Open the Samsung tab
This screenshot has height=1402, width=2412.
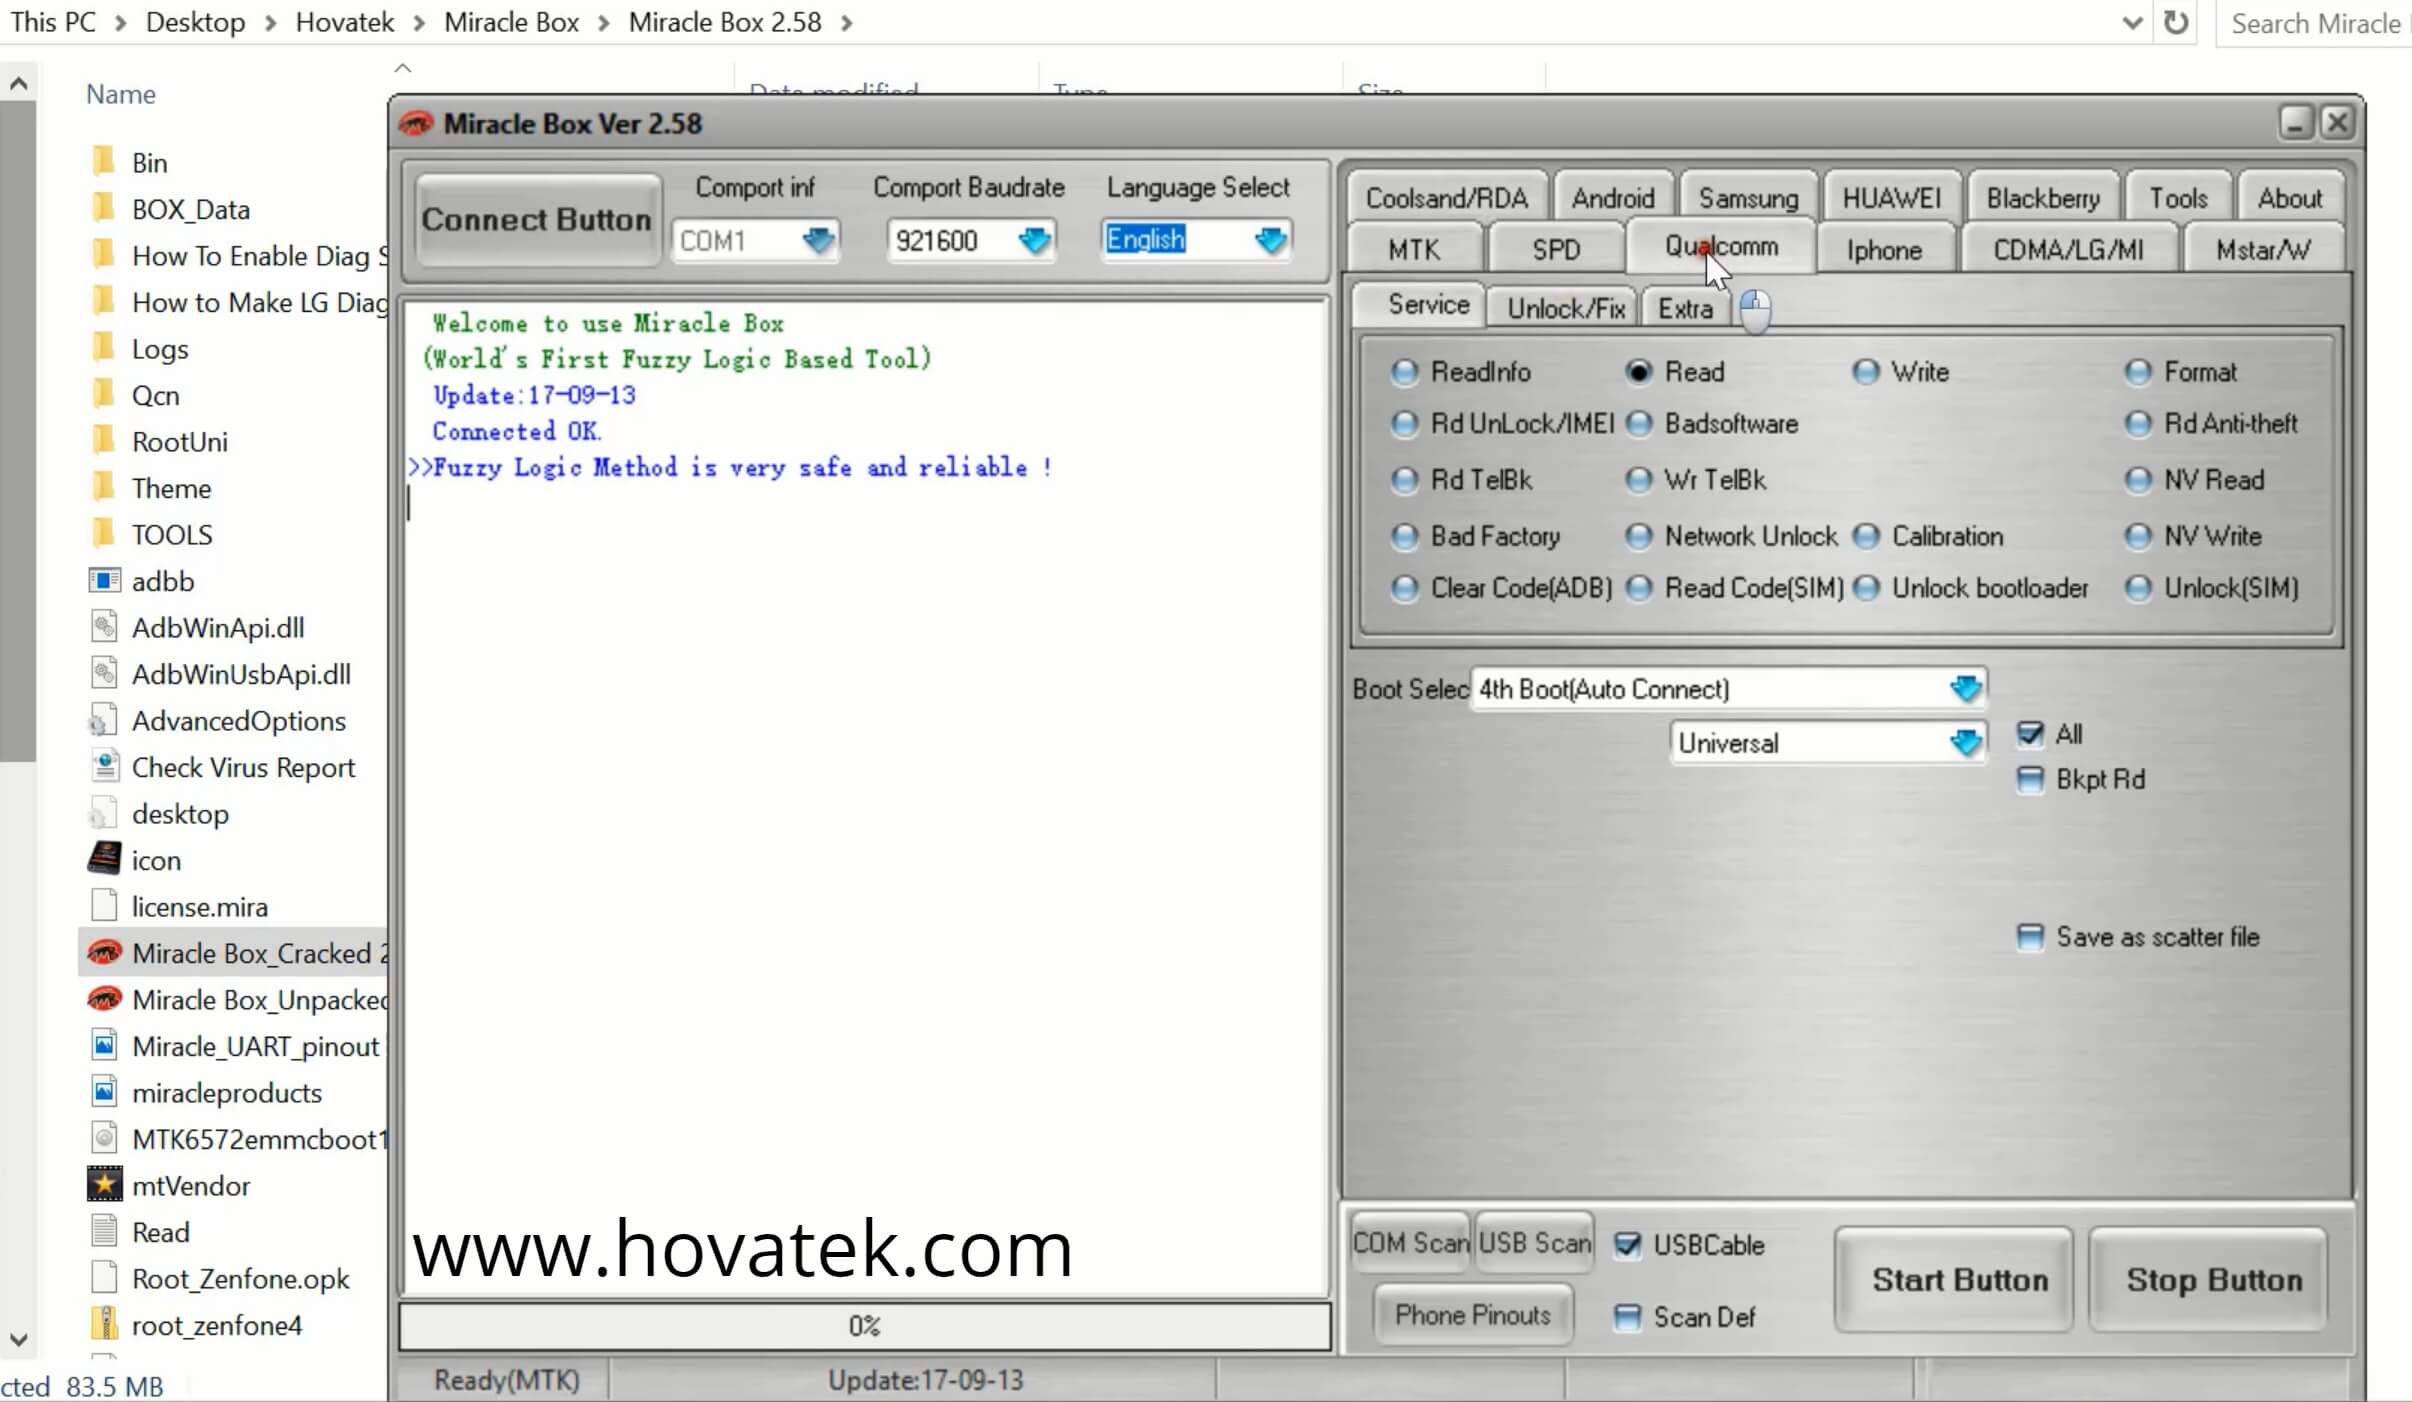tap(1748, 198)
